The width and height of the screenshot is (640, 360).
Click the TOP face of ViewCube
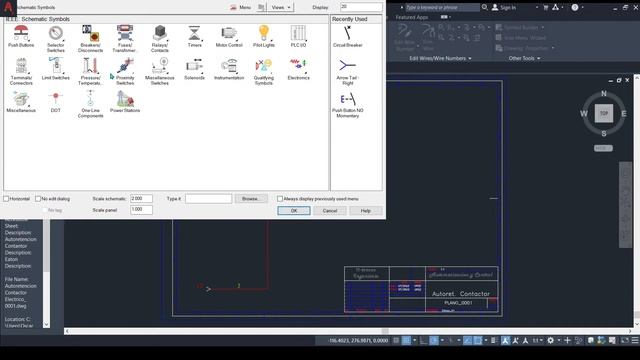[x=604, y=113]
